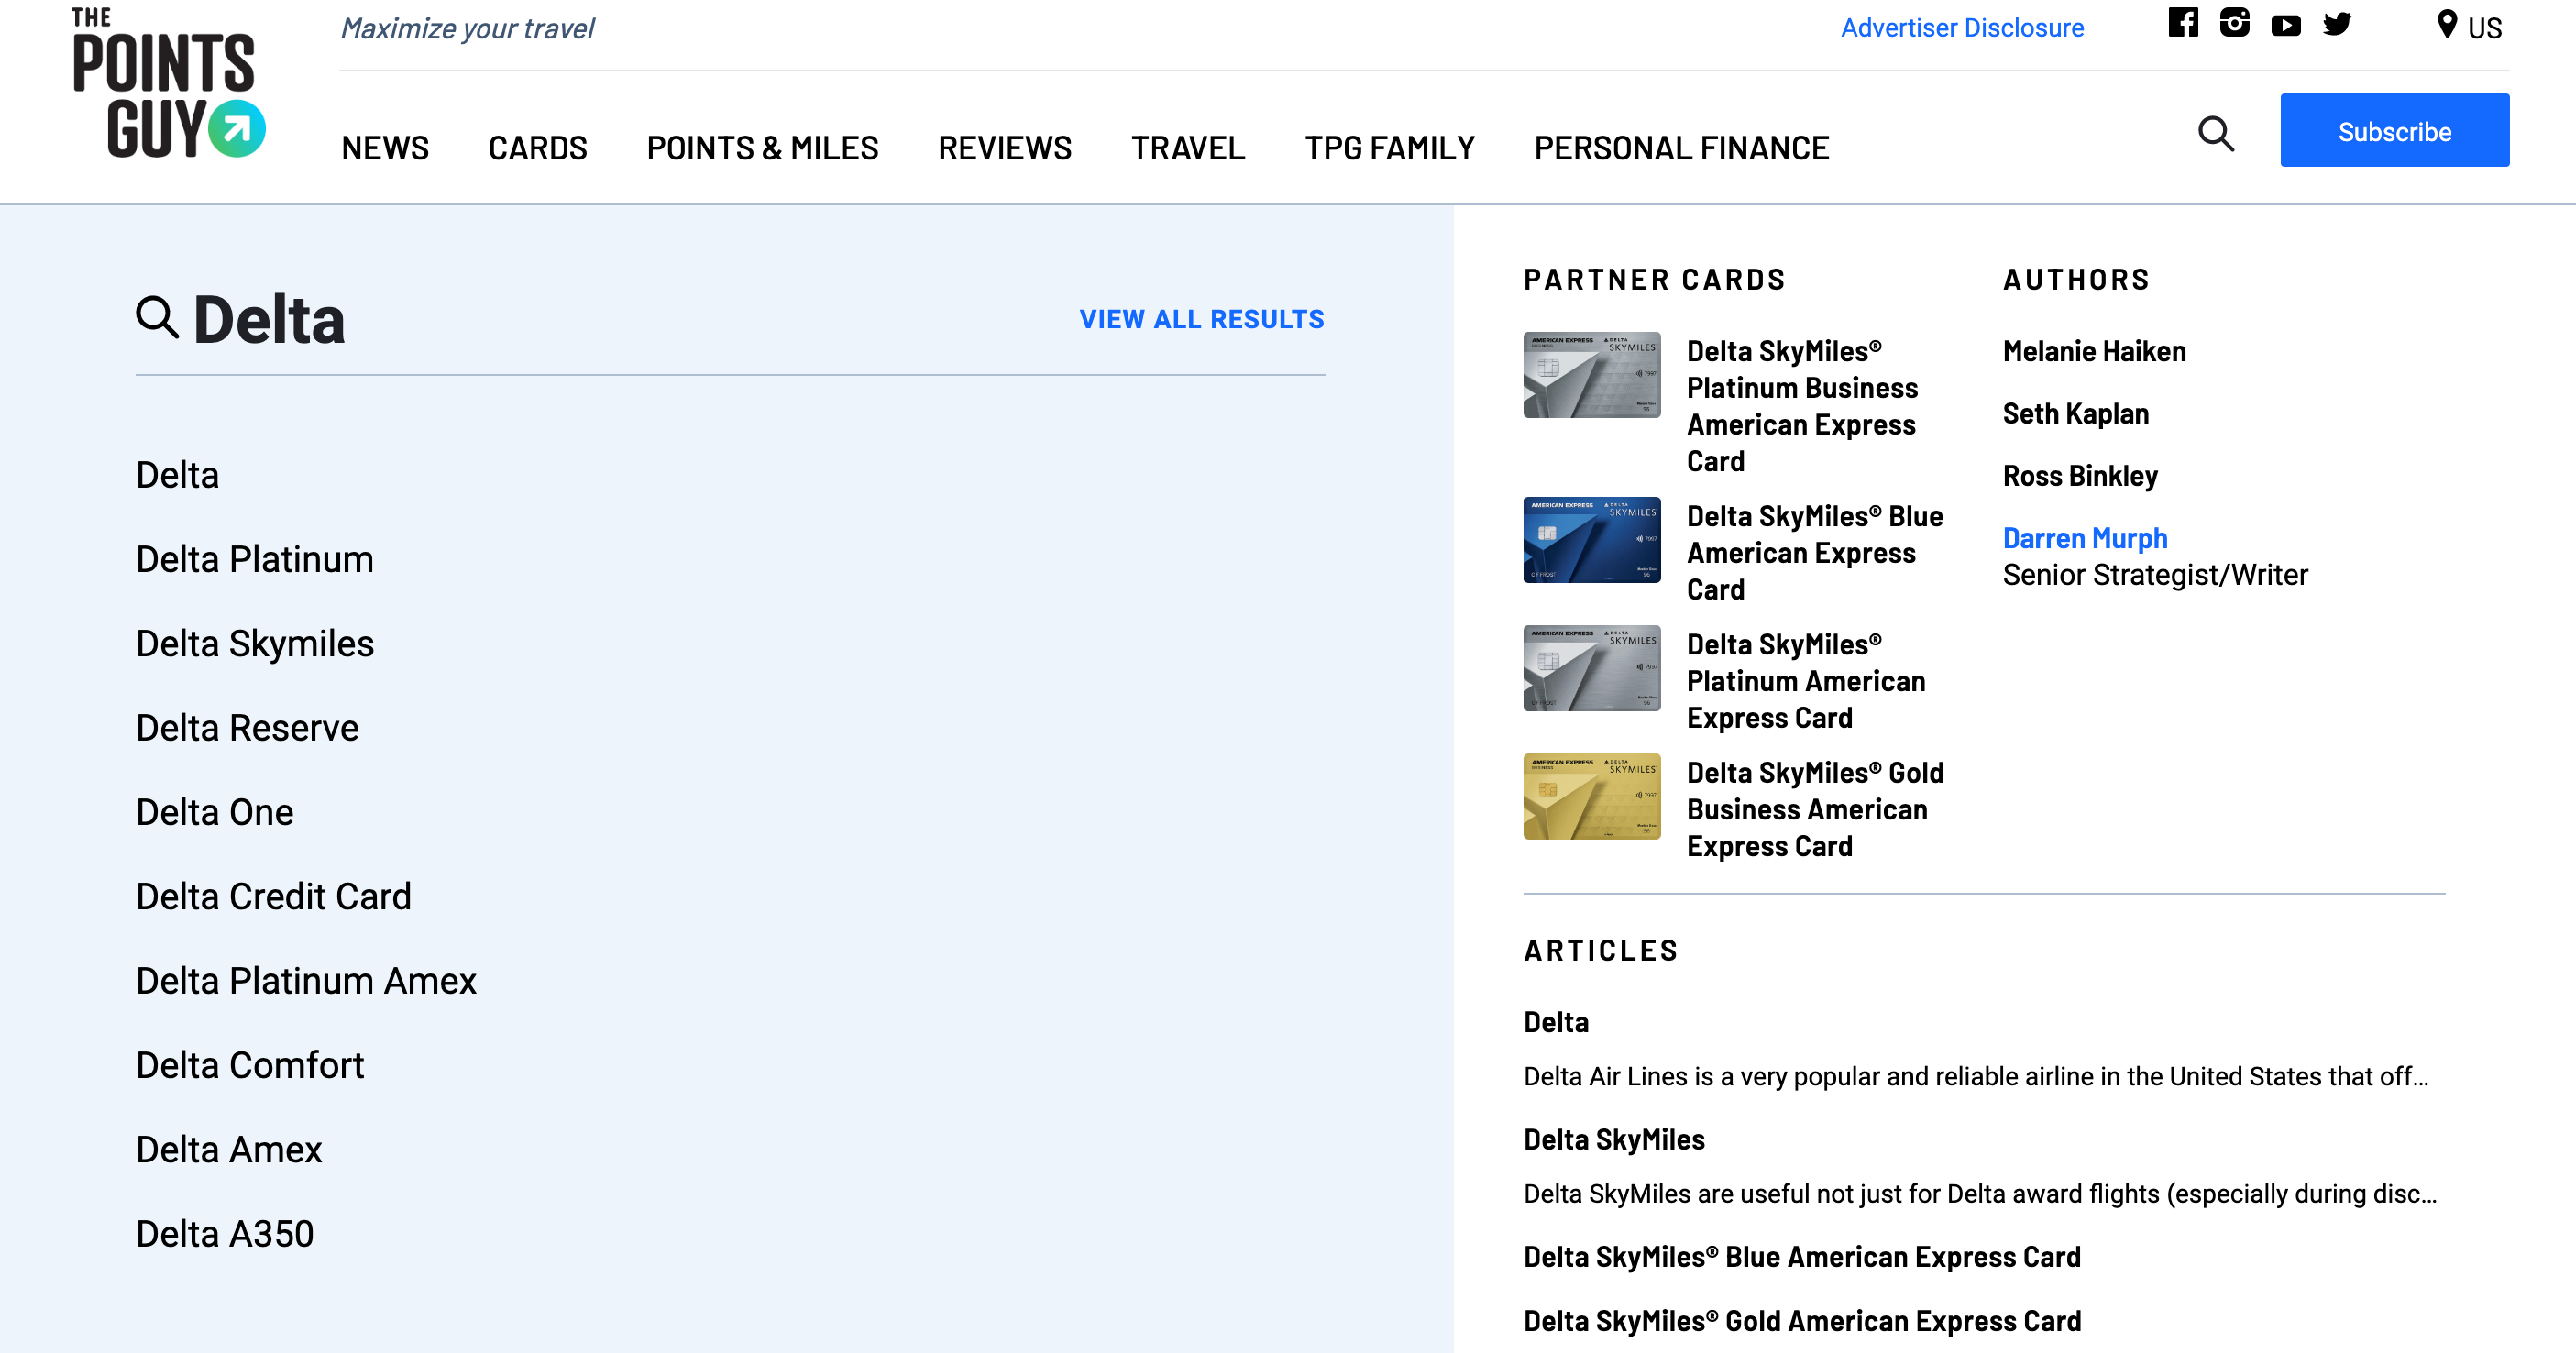Screen dimensions: 2576x1353
Task: Click the Delta SkyMiles Platinum Business card image
Action: 1591,375
